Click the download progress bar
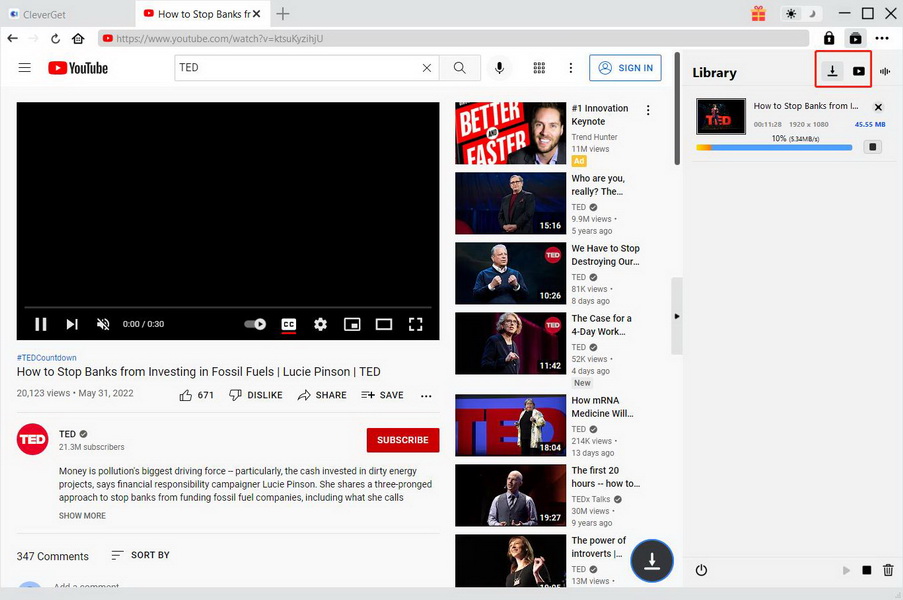Screen dimensions: 903x600 [x=774, y=148]
